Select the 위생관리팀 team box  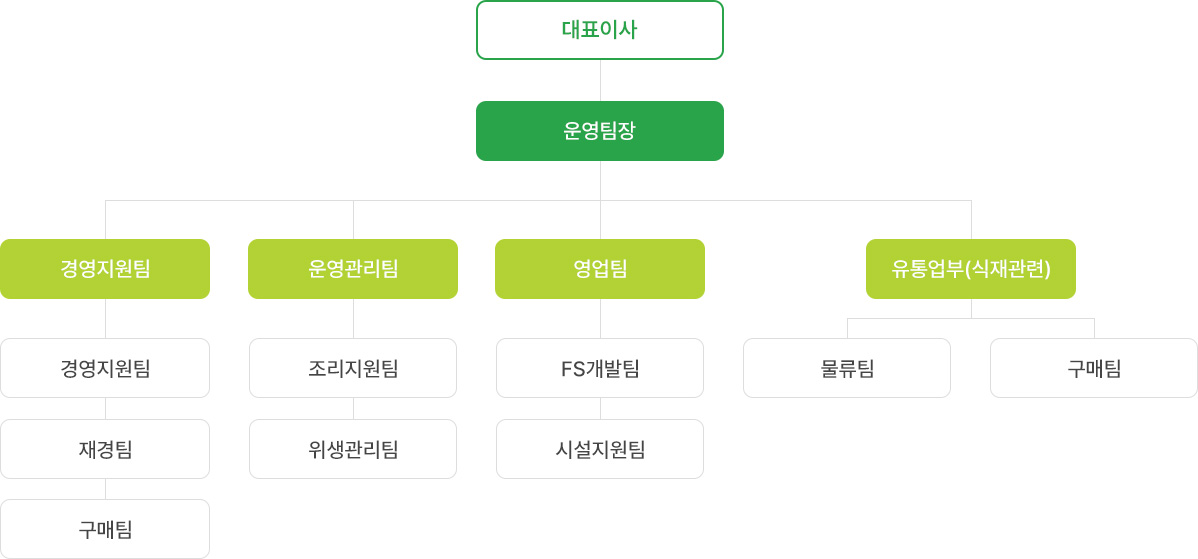point(353,449)
